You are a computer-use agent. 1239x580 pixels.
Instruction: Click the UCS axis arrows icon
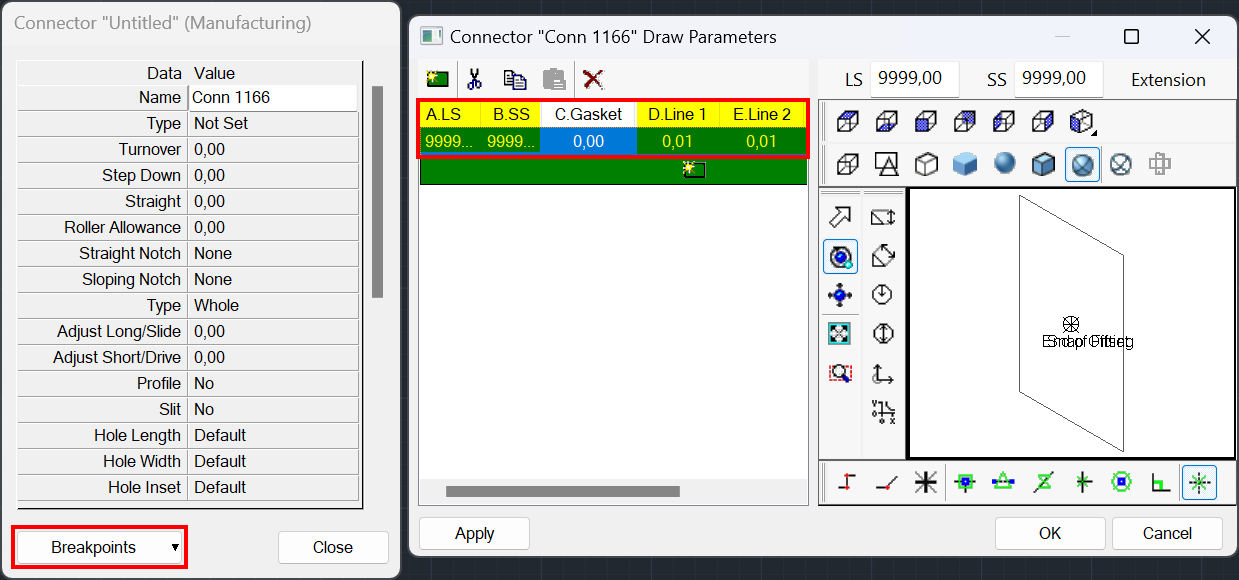883,374
